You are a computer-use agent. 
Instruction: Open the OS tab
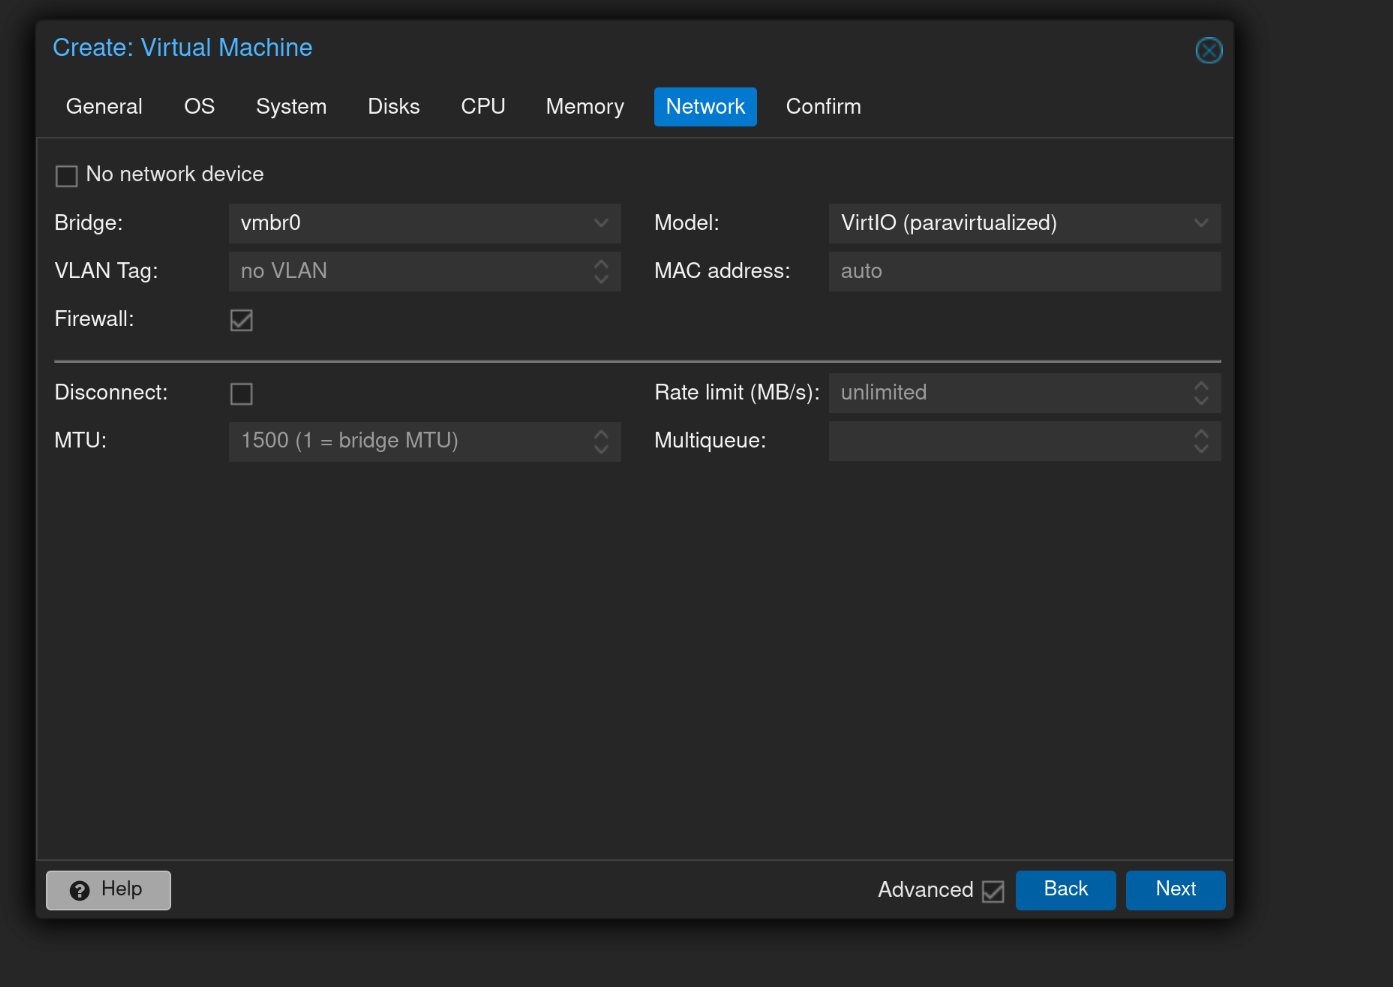click(x=199, y=107)
